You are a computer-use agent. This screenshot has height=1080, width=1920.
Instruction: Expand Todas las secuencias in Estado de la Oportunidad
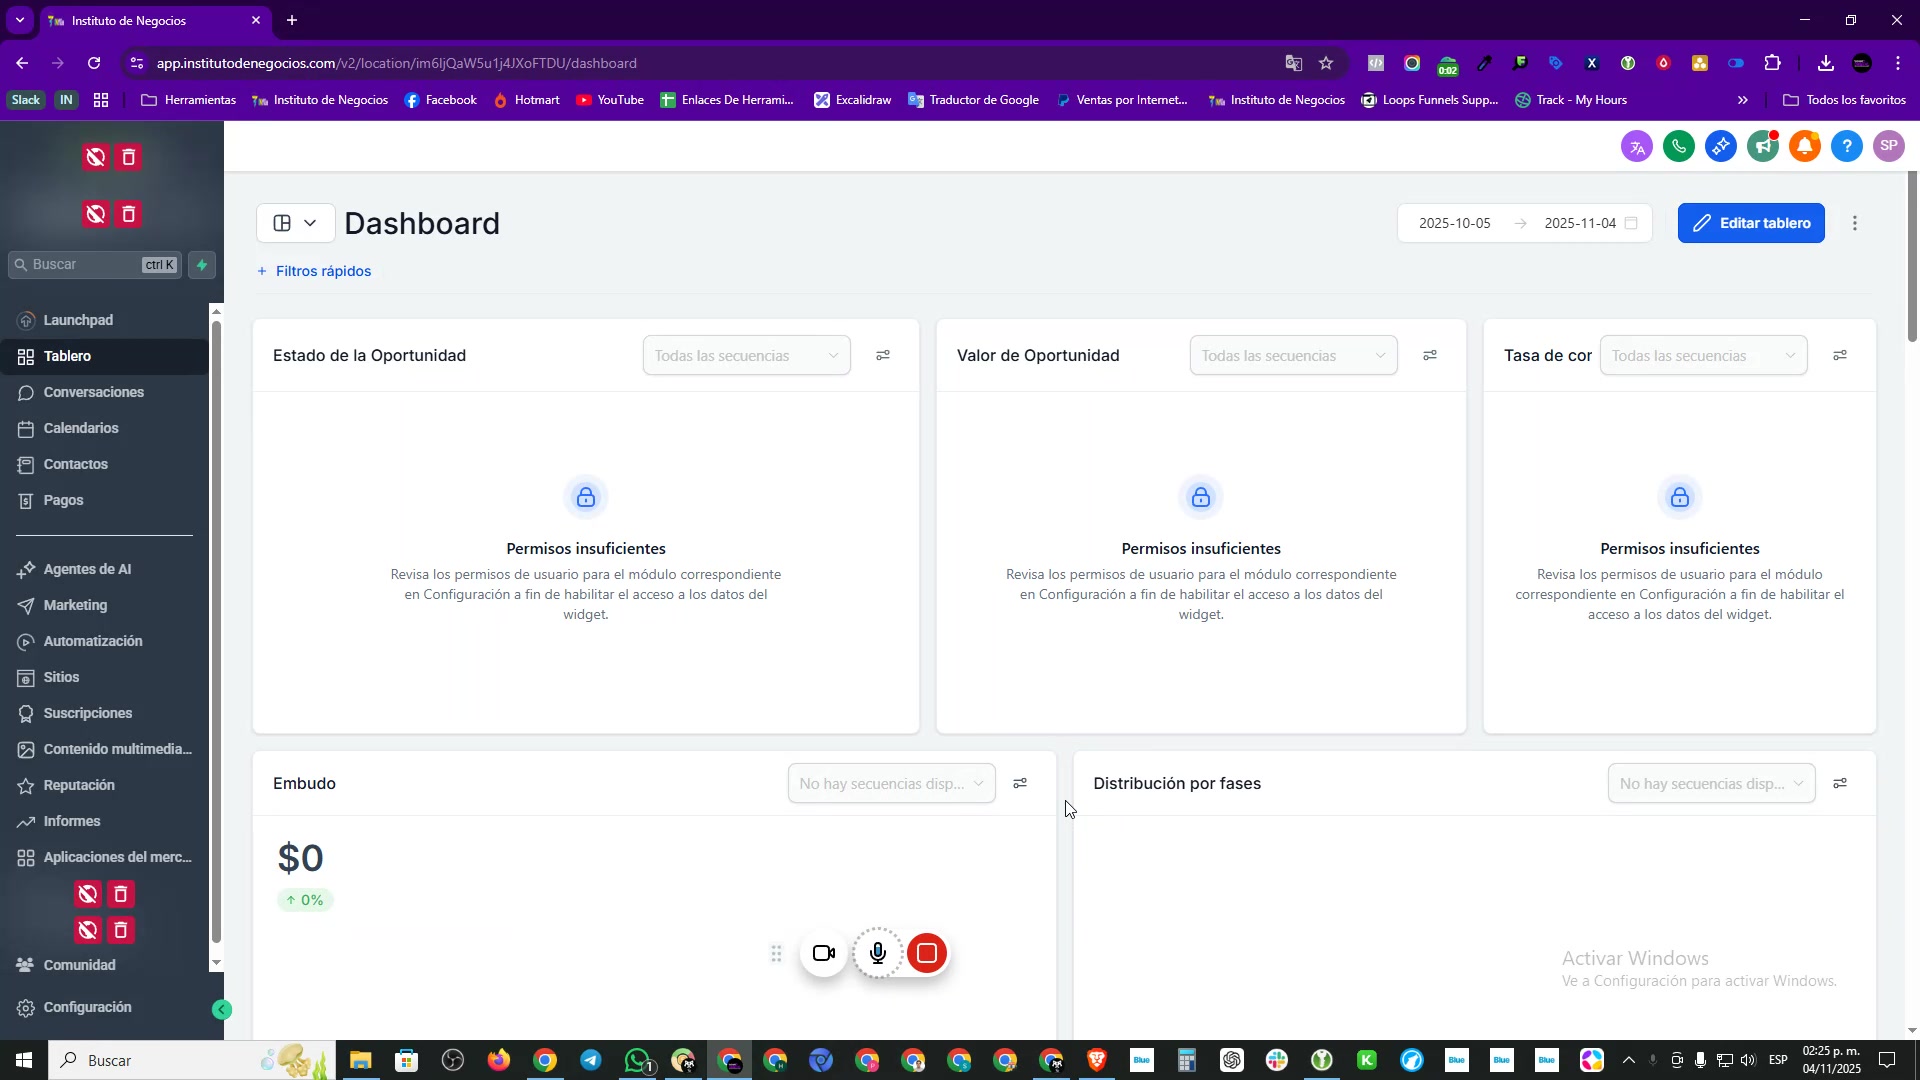(747, 356)
